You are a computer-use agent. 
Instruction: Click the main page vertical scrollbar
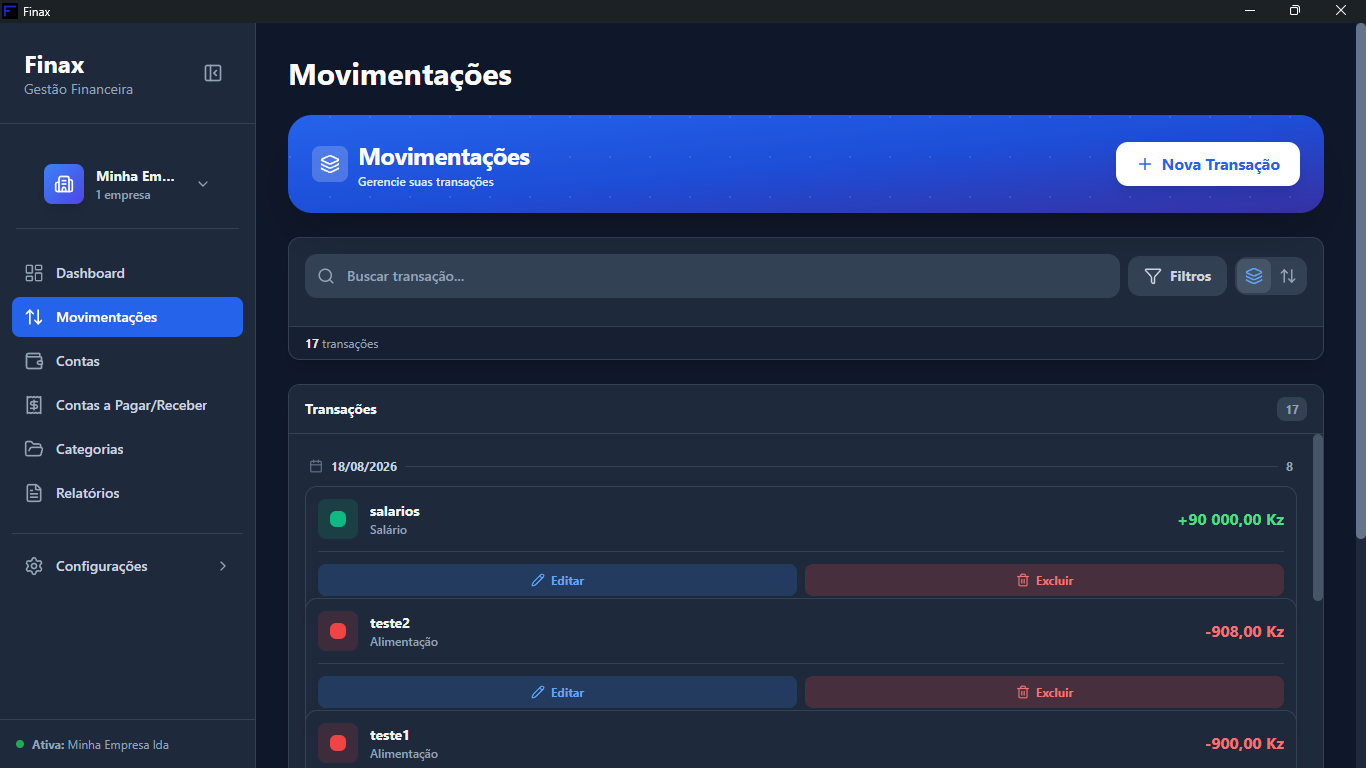pos(1360,280)
